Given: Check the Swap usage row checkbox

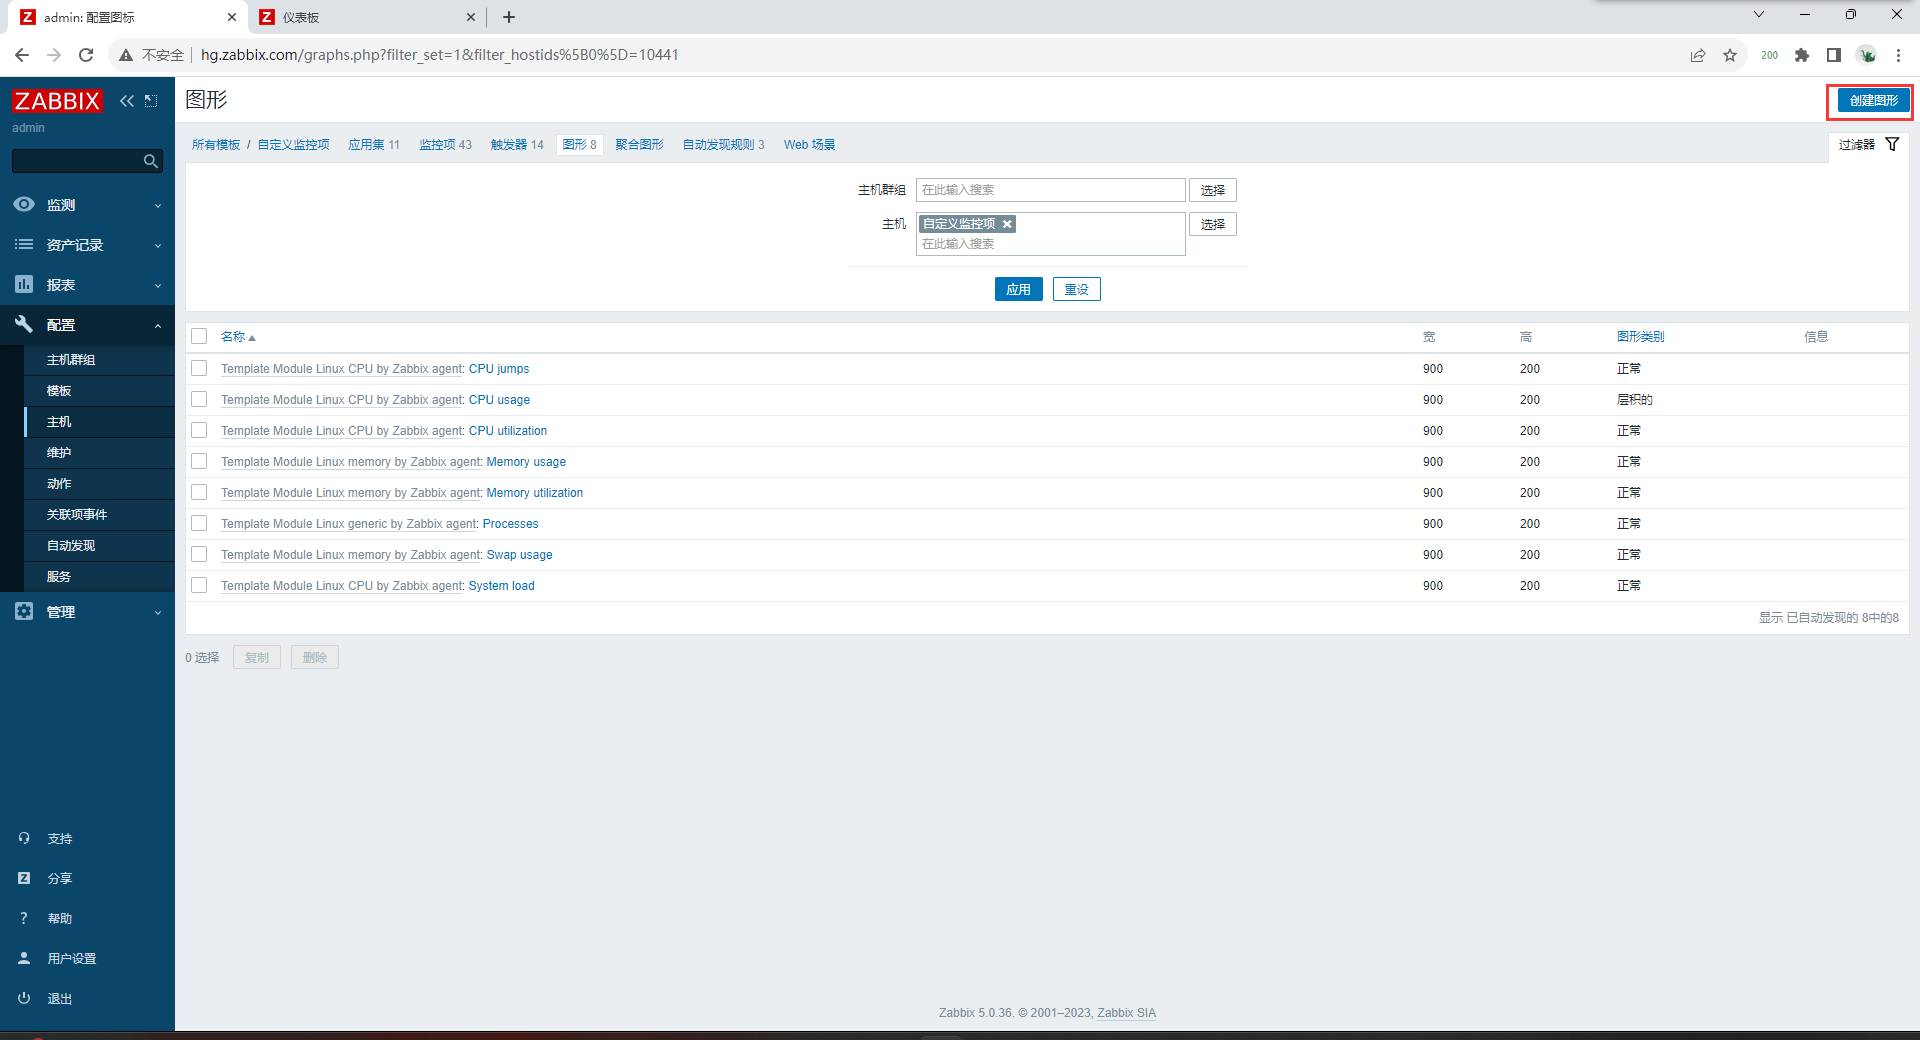Looking at the screenshot, I should pyautogui.click(x=199, y=554).
